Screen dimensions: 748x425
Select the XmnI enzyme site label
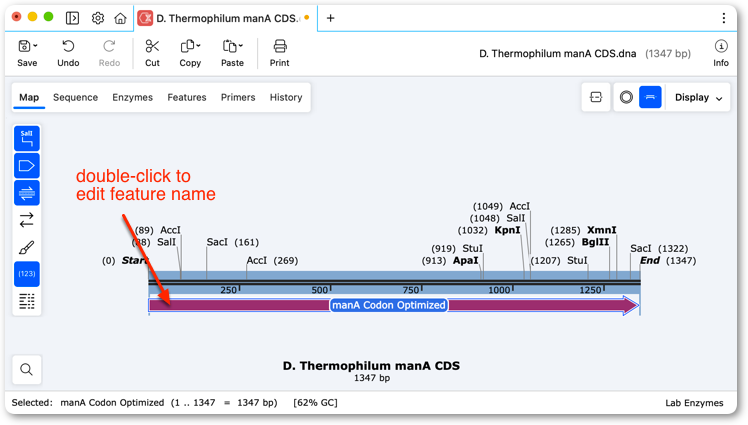pyautogui.click(x=602, y=230)
